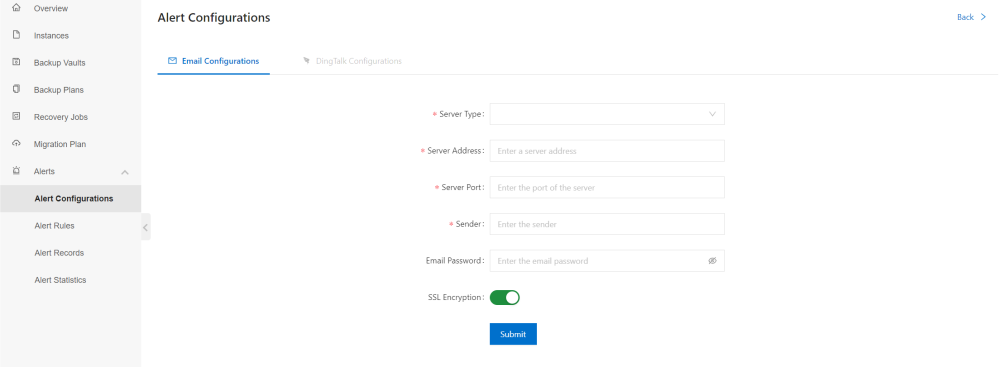Select Alert Configurations in the sidebar

click(70, 198)
